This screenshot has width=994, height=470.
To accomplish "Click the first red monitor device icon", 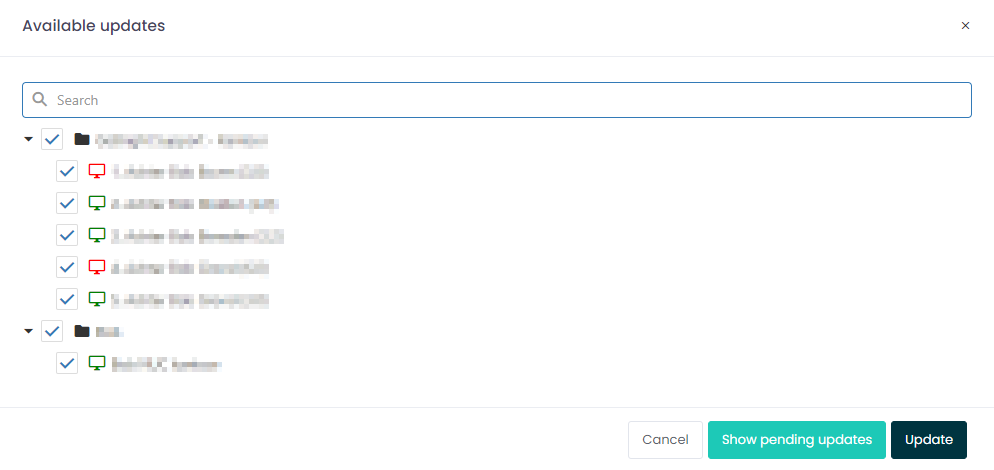I will [x=96, y=171].
